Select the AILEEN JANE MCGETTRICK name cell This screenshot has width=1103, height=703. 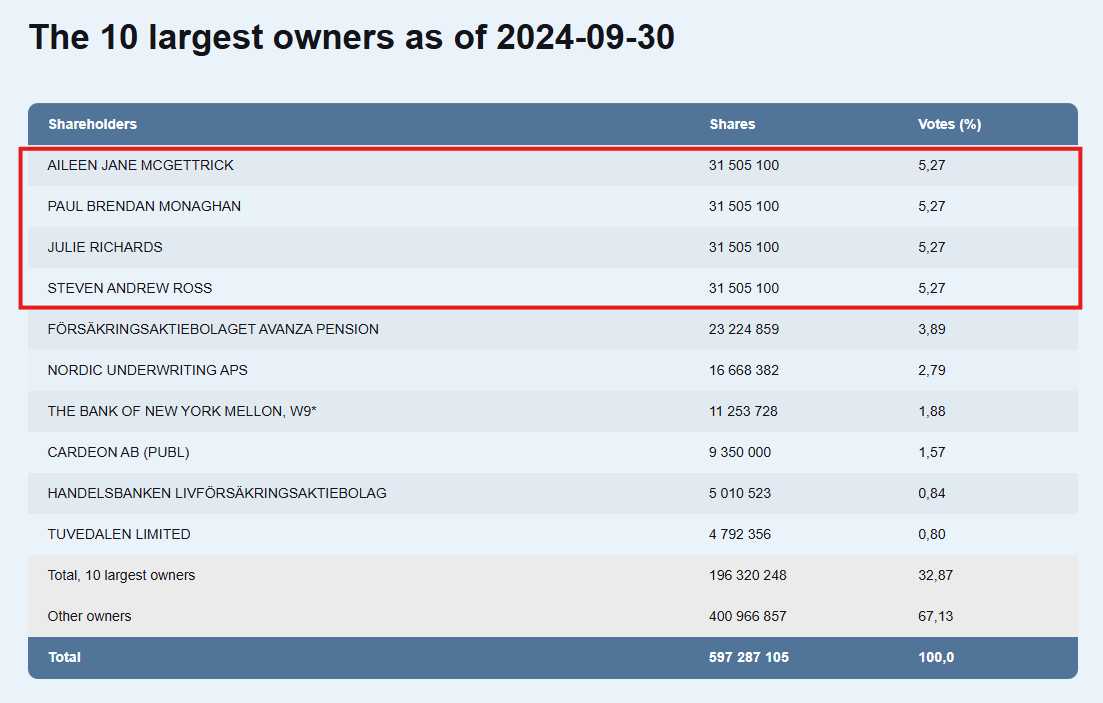[x=140, y=165]
